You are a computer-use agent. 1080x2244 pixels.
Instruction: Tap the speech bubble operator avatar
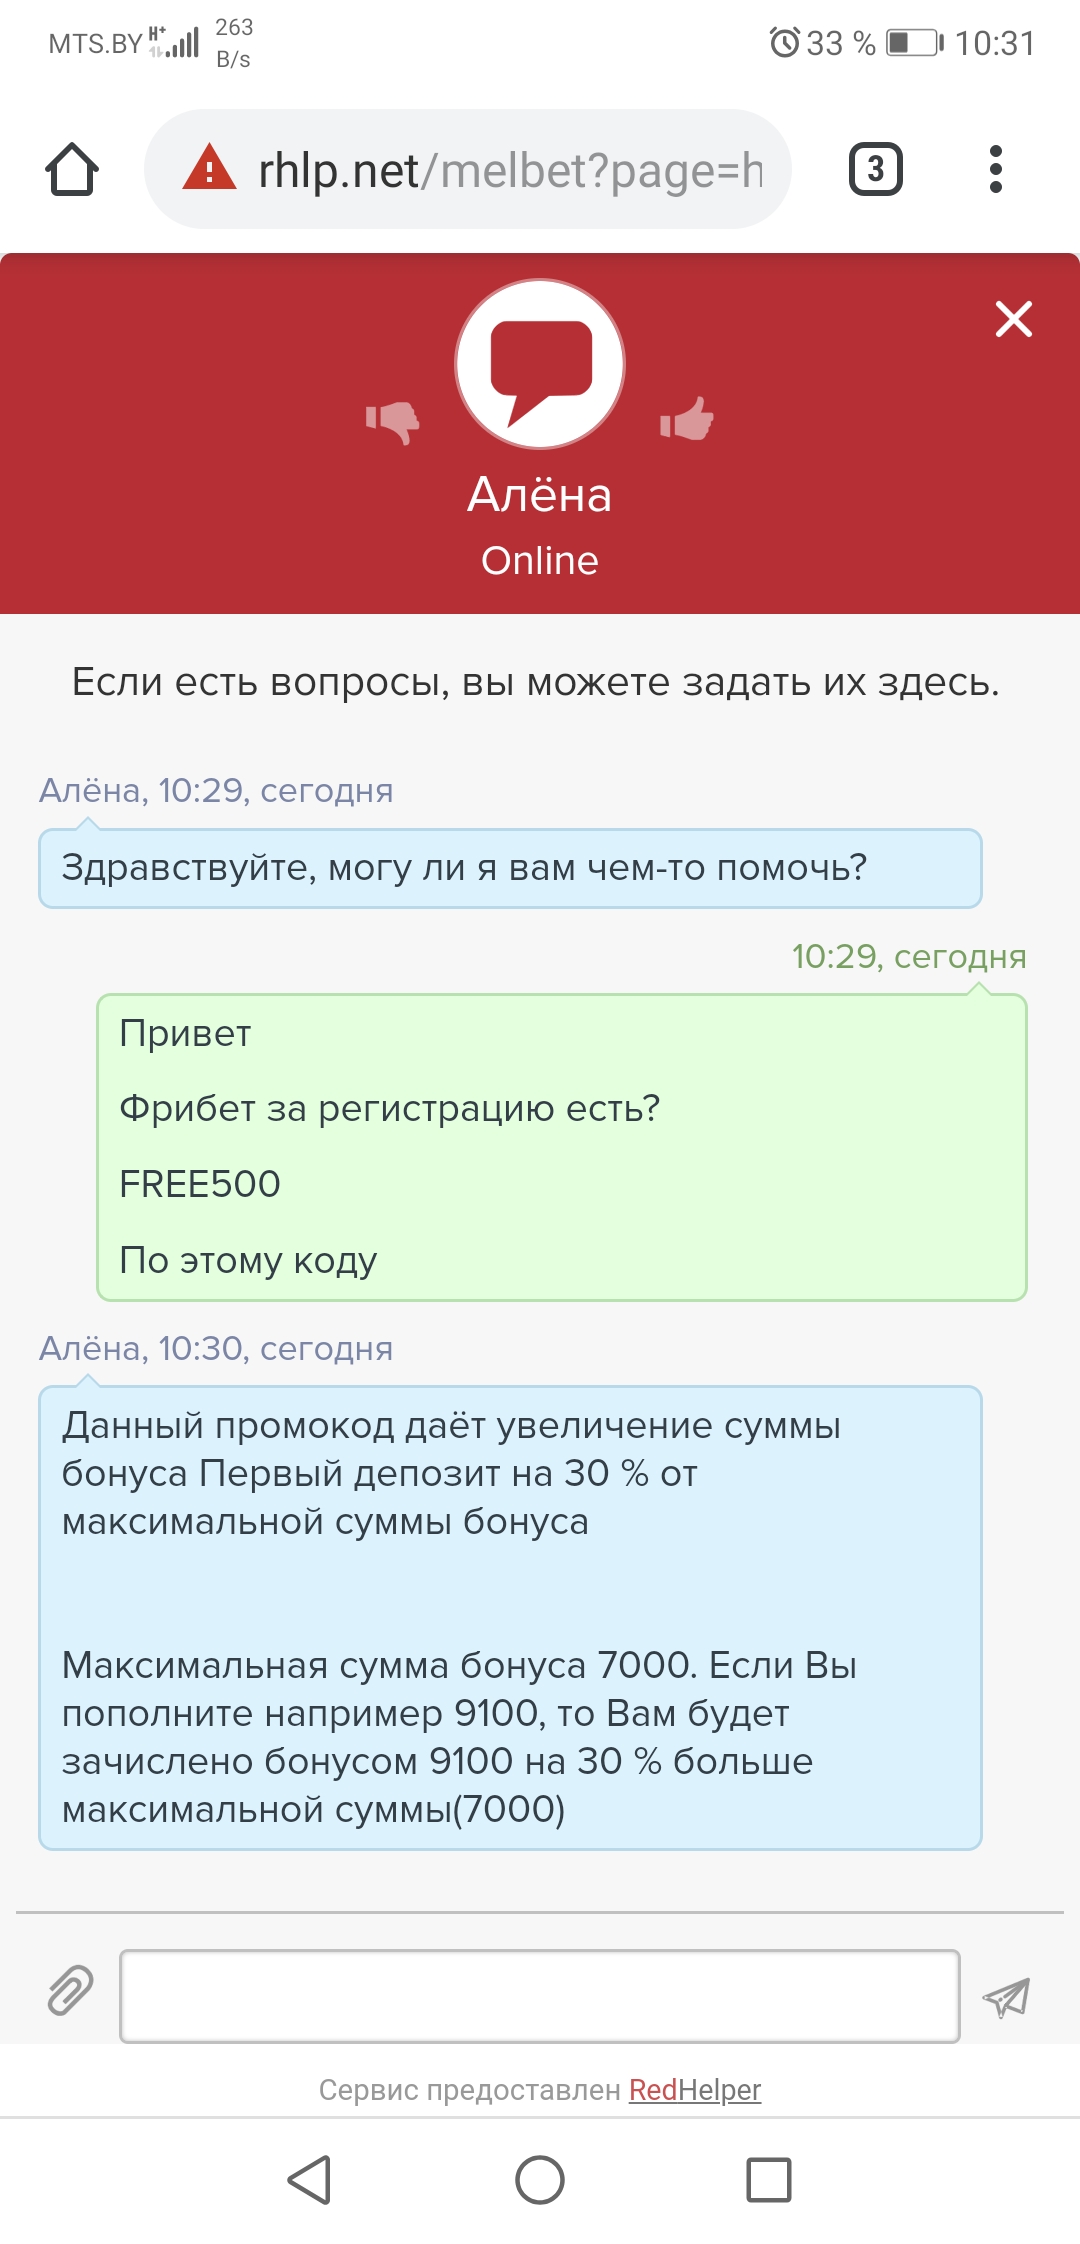click(x=540, y=364)
